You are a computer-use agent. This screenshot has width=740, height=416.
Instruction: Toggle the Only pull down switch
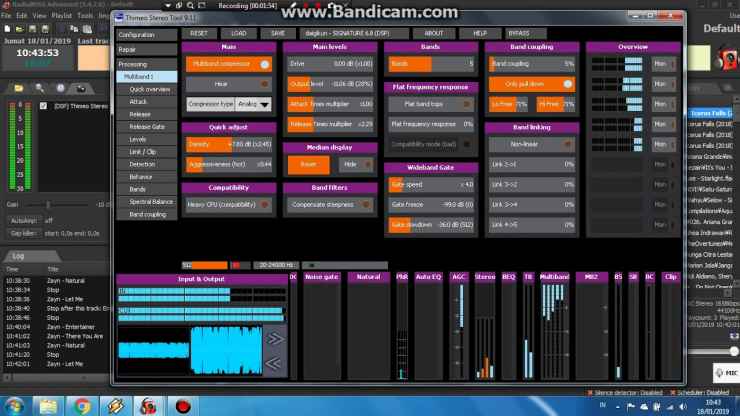coord(568,83)
